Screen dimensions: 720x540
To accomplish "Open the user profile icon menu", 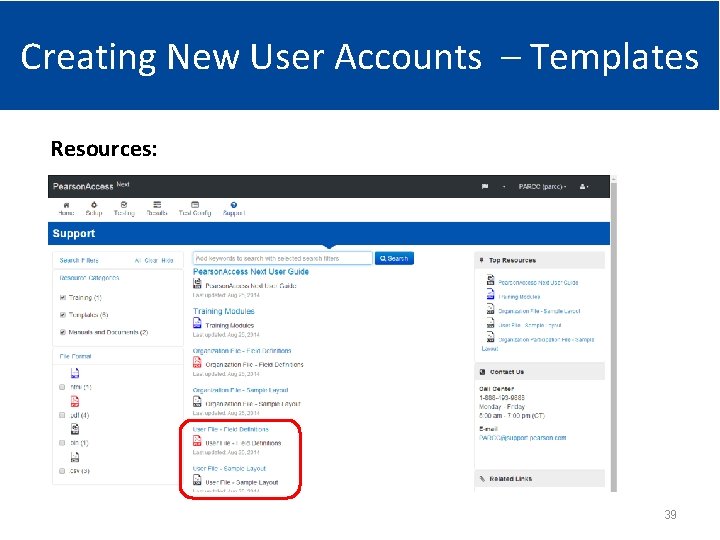I will click(x=584, y=186).
